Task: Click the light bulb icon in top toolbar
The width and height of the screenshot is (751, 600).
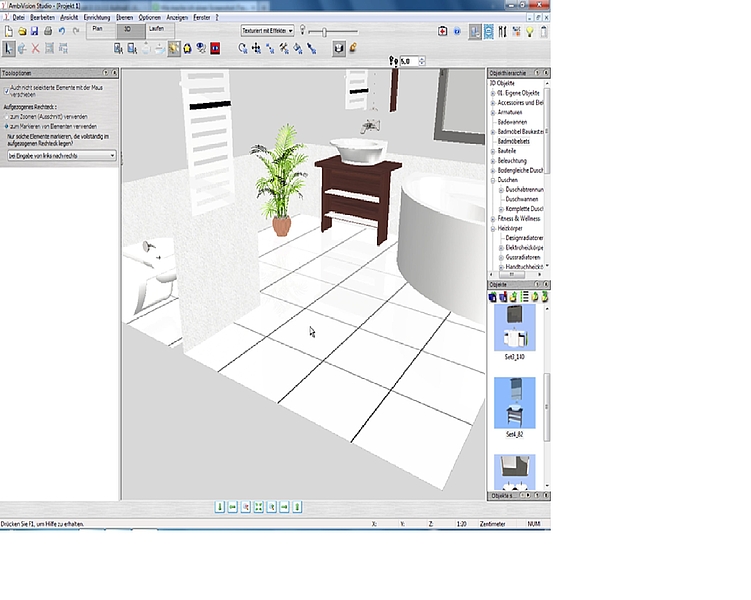Action: pos(530,32)
